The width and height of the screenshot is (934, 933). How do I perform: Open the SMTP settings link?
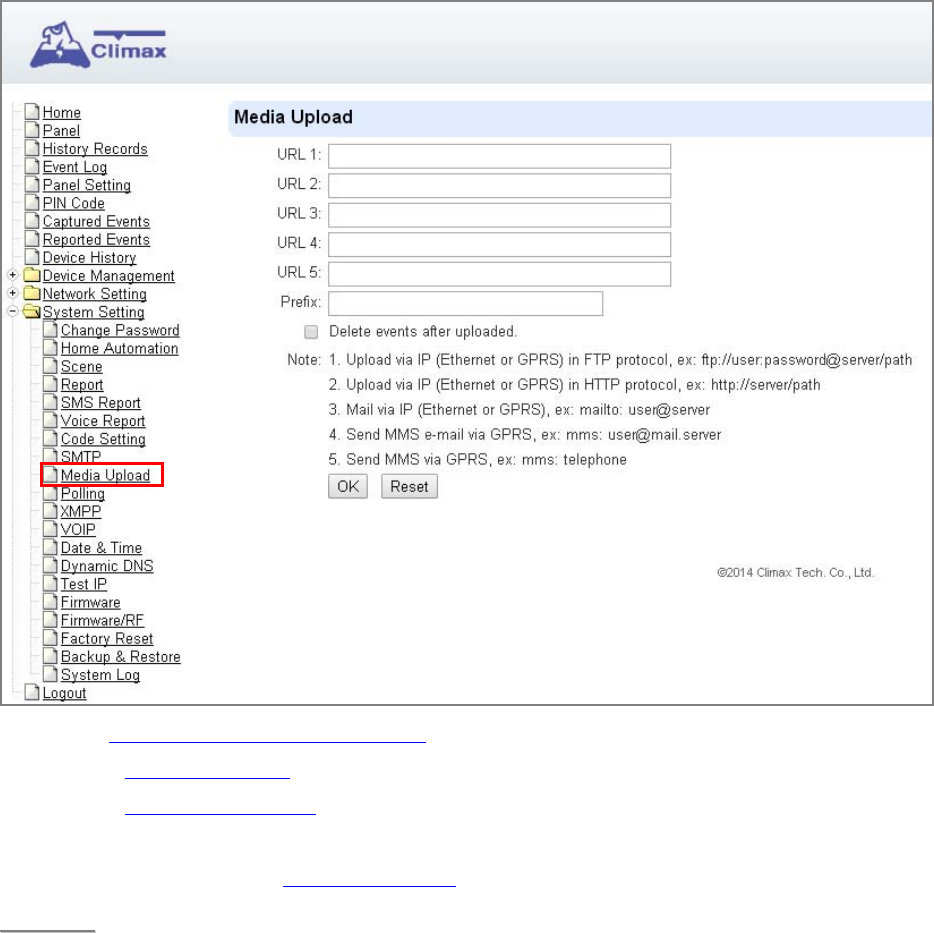(x=80, y=456)
